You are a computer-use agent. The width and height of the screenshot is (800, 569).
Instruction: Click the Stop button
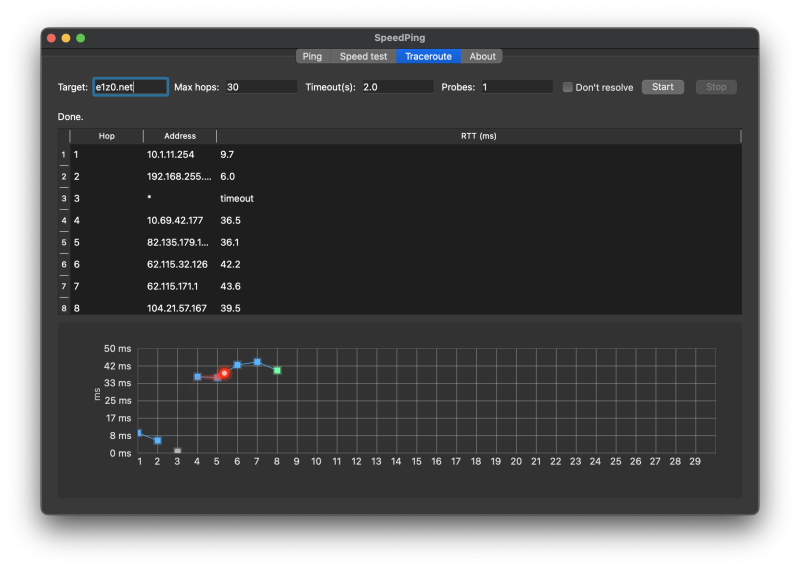pos(716,87)
